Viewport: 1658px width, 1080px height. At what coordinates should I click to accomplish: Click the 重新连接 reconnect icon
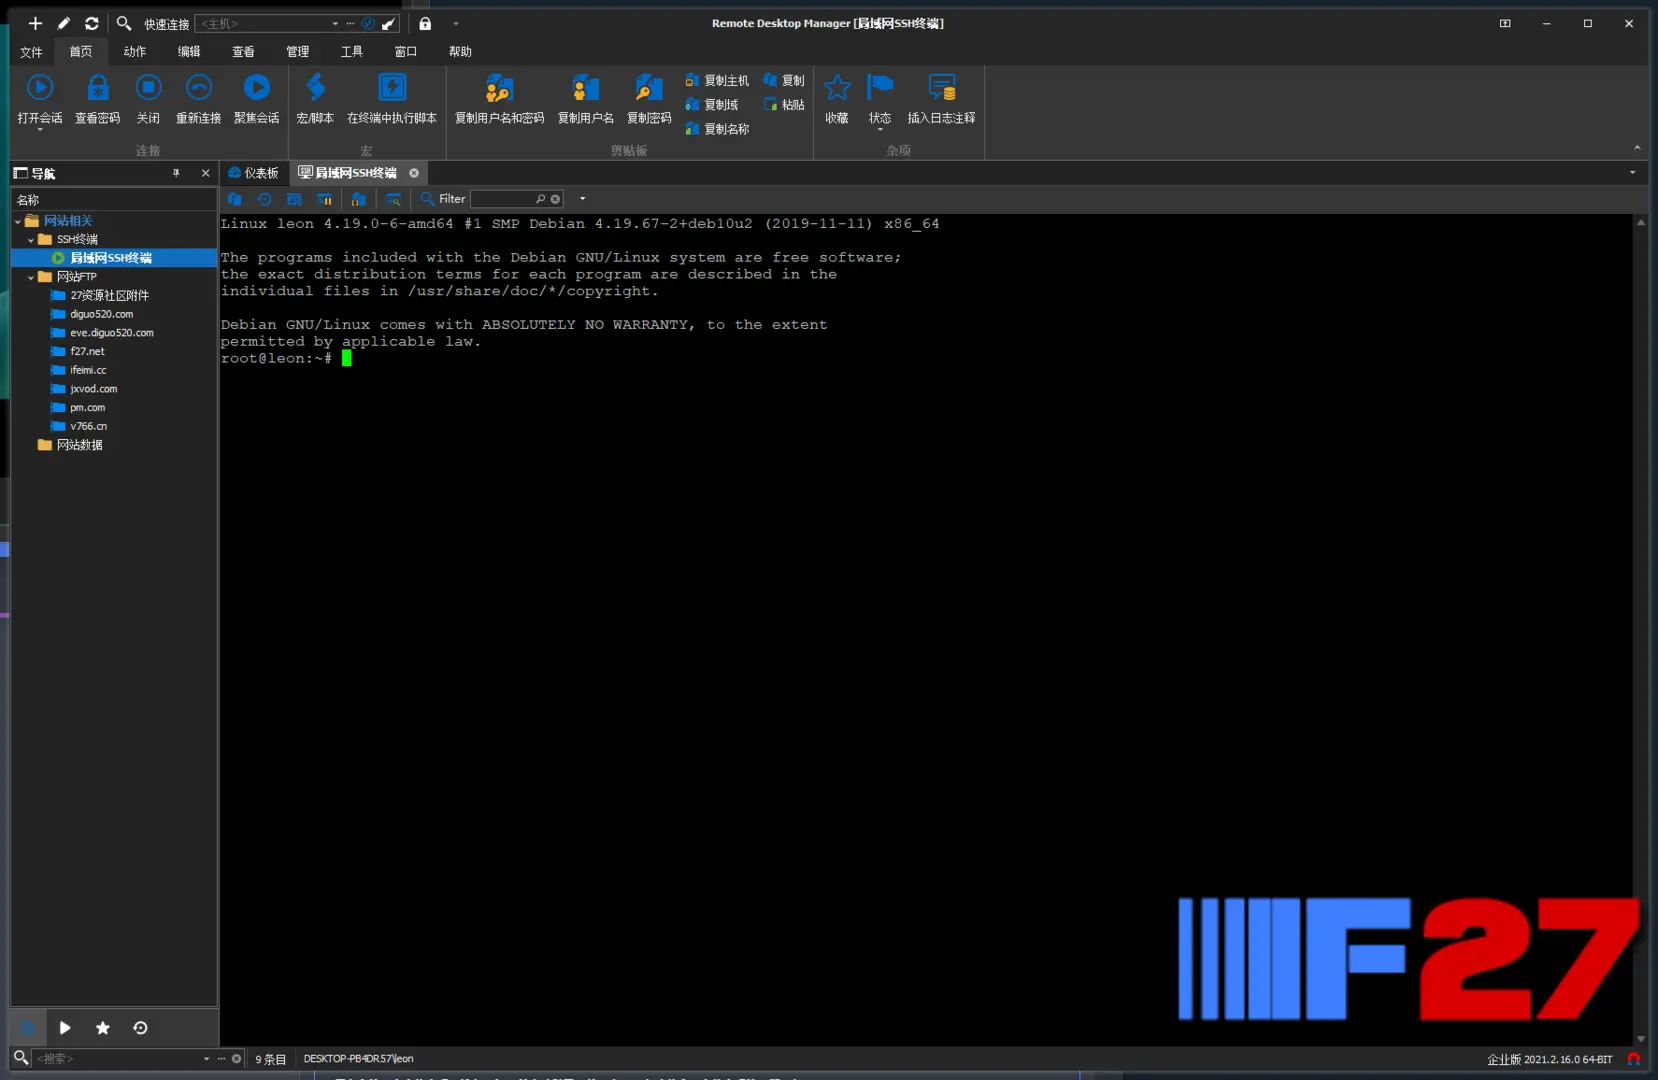[x=199, y=88]
